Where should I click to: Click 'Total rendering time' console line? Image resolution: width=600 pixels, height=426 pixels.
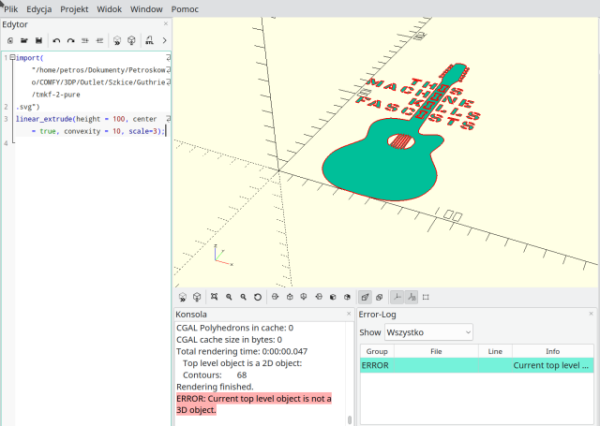coord(242,351)
